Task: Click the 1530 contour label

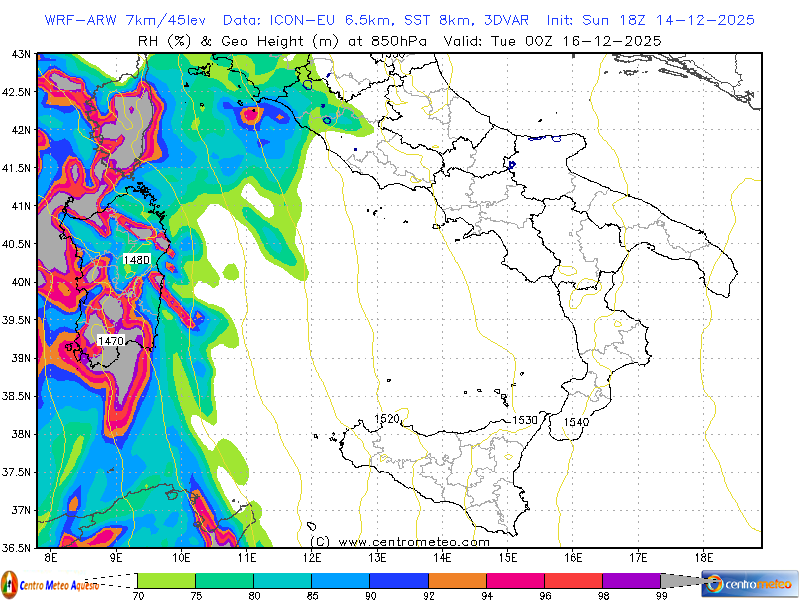Action: [526, 420]
